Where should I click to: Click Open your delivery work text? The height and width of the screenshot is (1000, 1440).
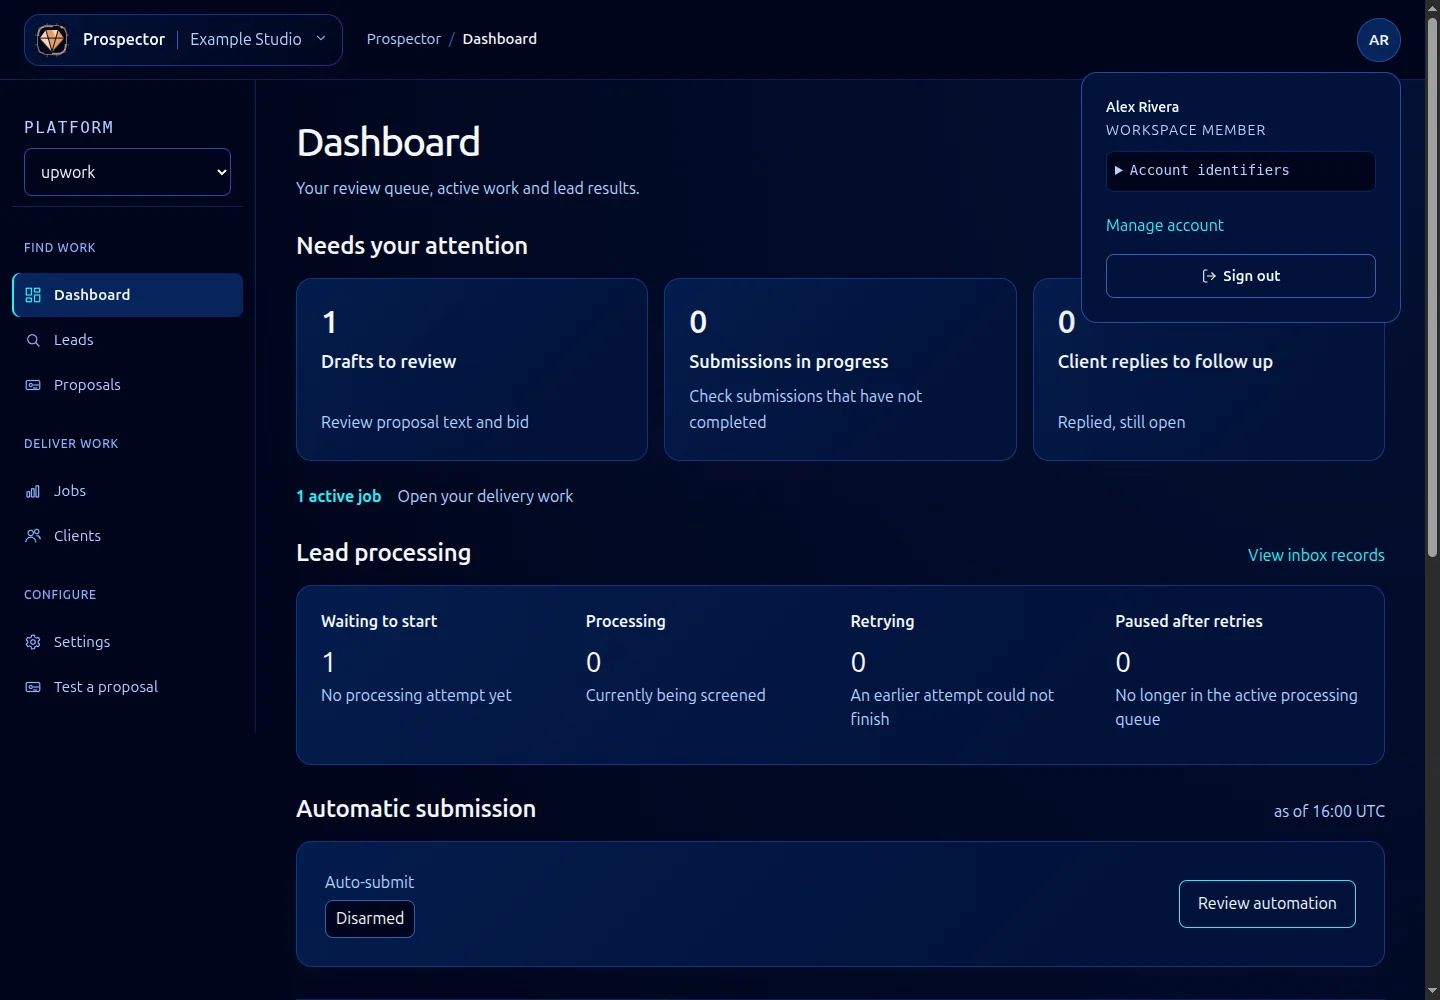[x=485, y=496]
